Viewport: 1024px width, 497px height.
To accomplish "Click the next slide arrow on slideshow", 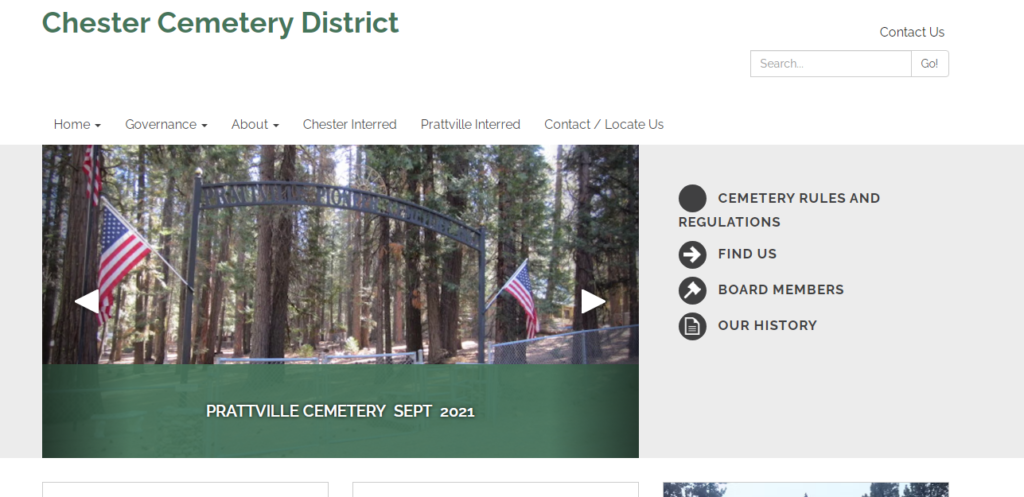I will pos(594,302).
